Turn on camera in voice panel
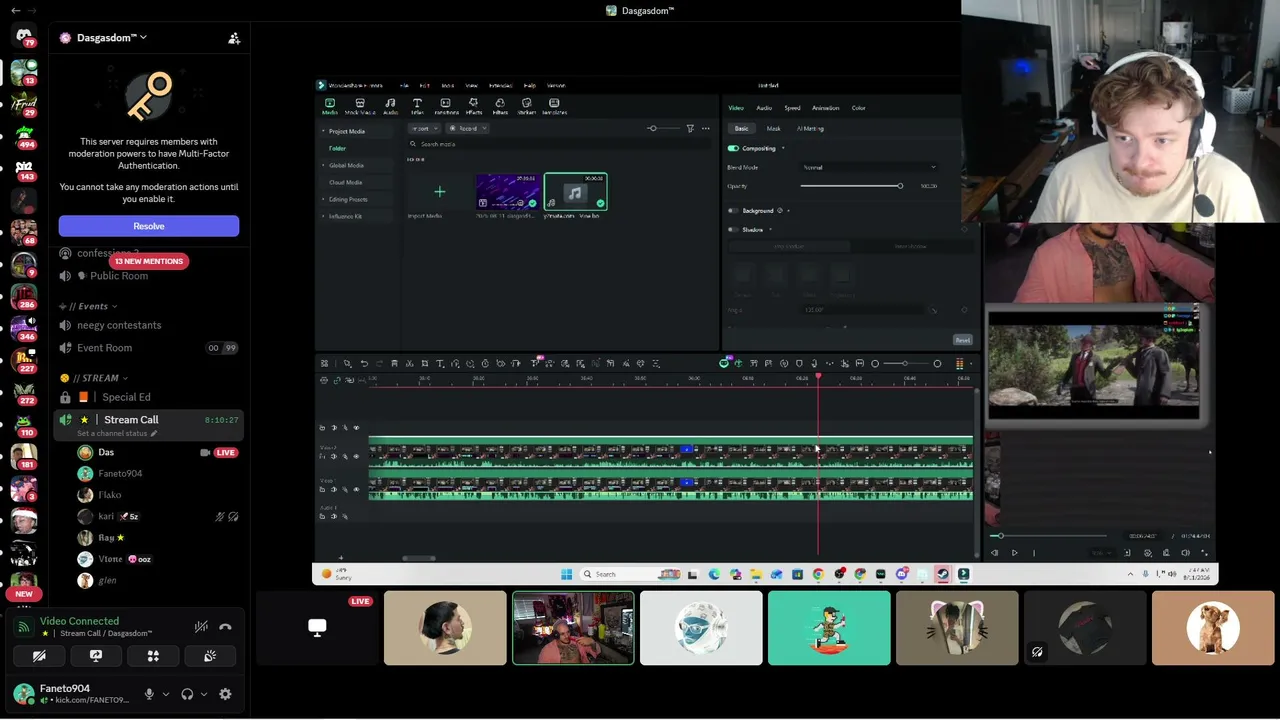The image size is (1280, 720). [39, 656]
